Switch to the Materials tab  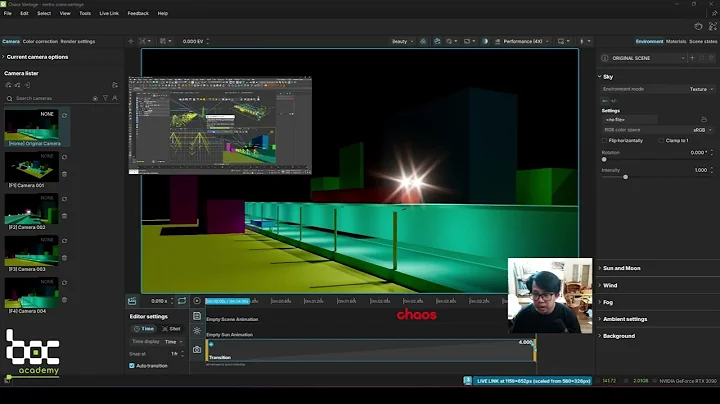coord(676,41)
